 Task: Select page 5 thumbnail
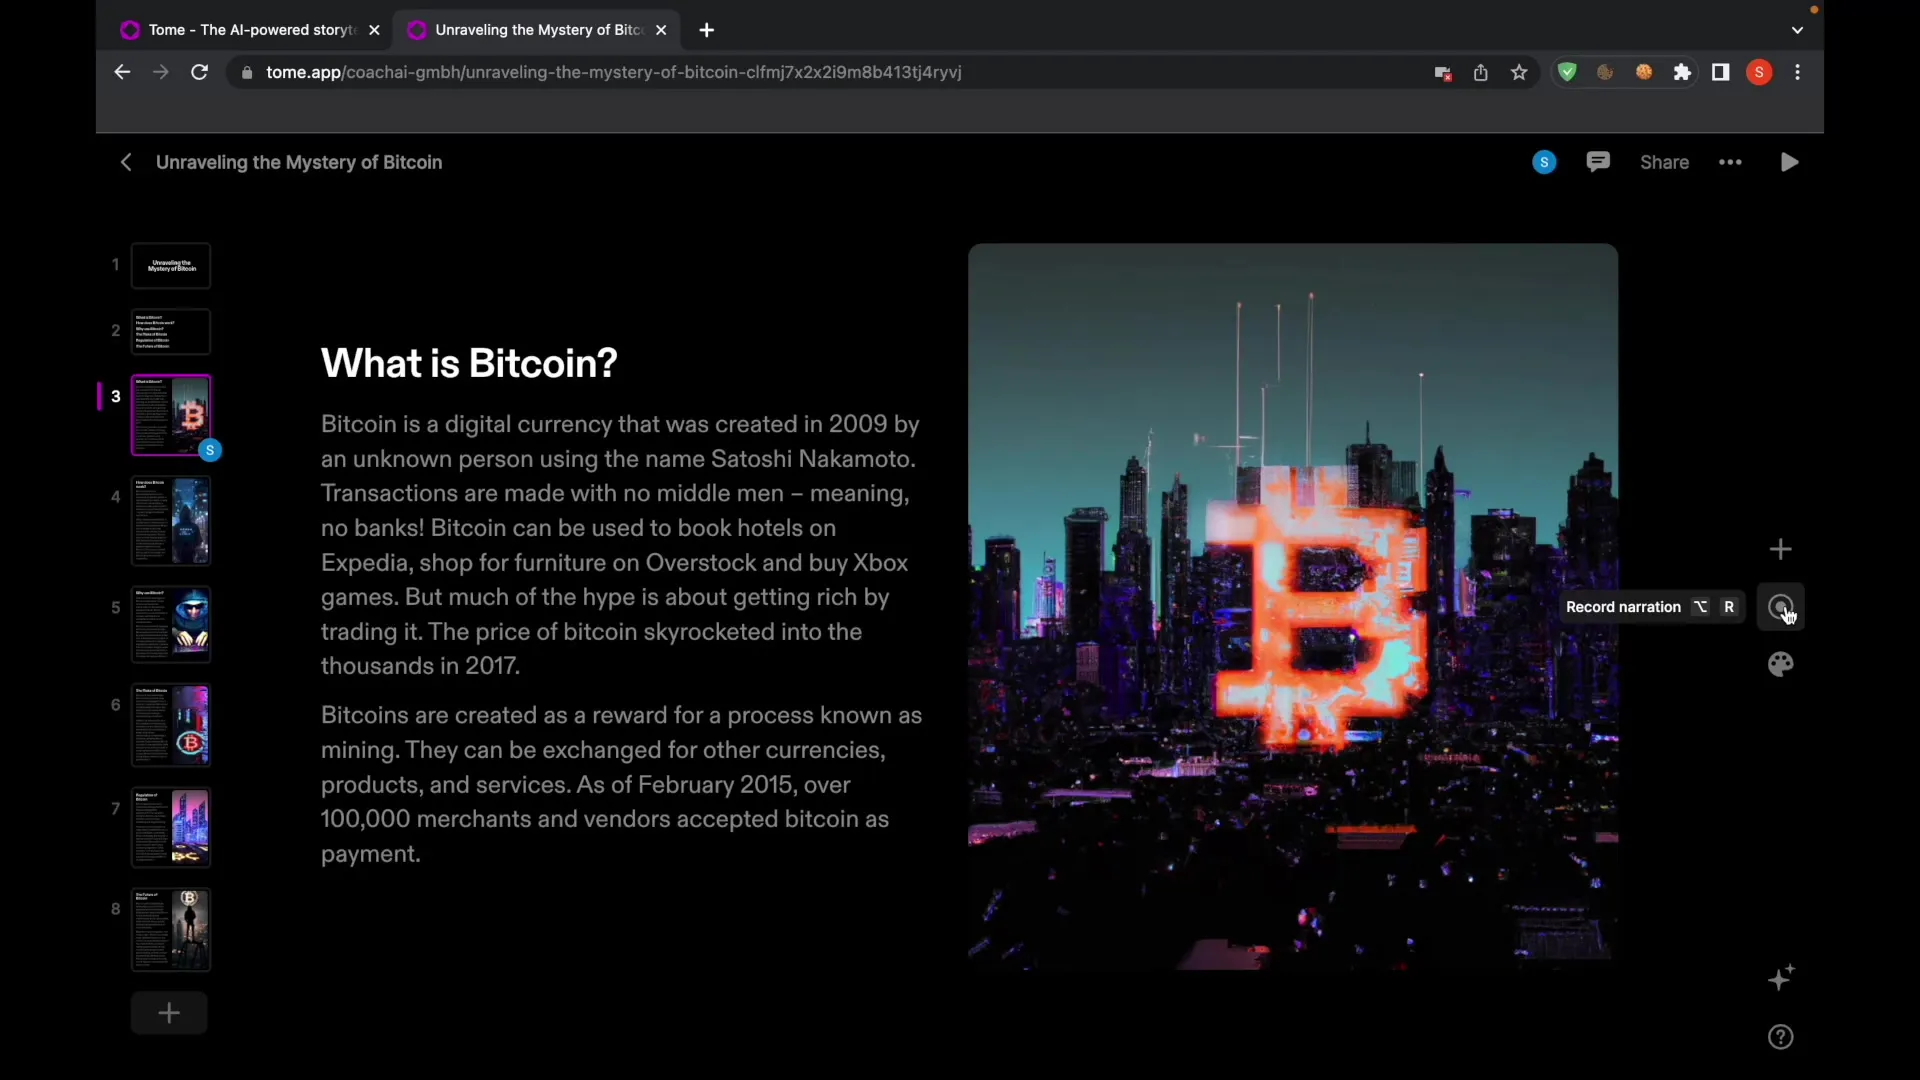pos(171,624)
